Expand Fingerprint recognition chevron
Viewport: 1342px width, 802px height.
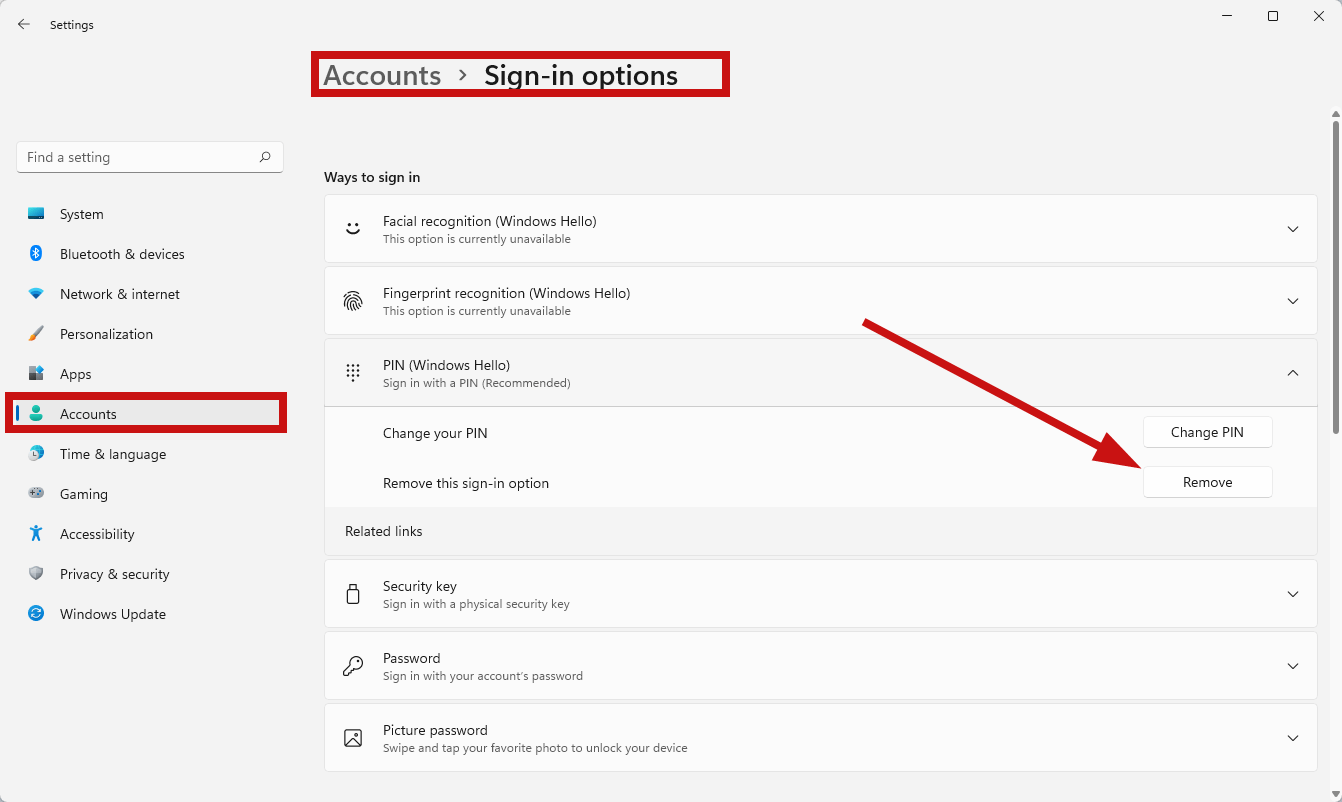pos(1293,301)
